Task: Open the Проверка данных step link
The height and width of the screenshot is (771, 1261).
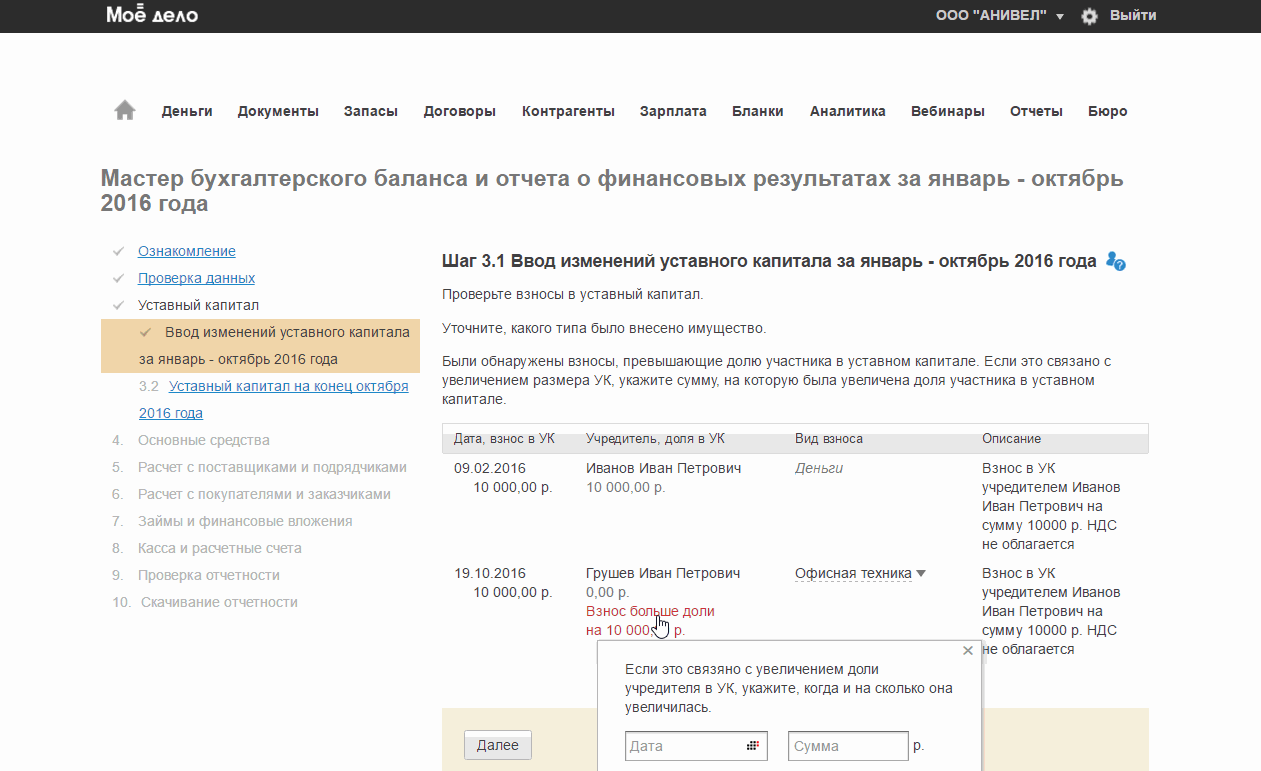Action: [x=196, y=278]
